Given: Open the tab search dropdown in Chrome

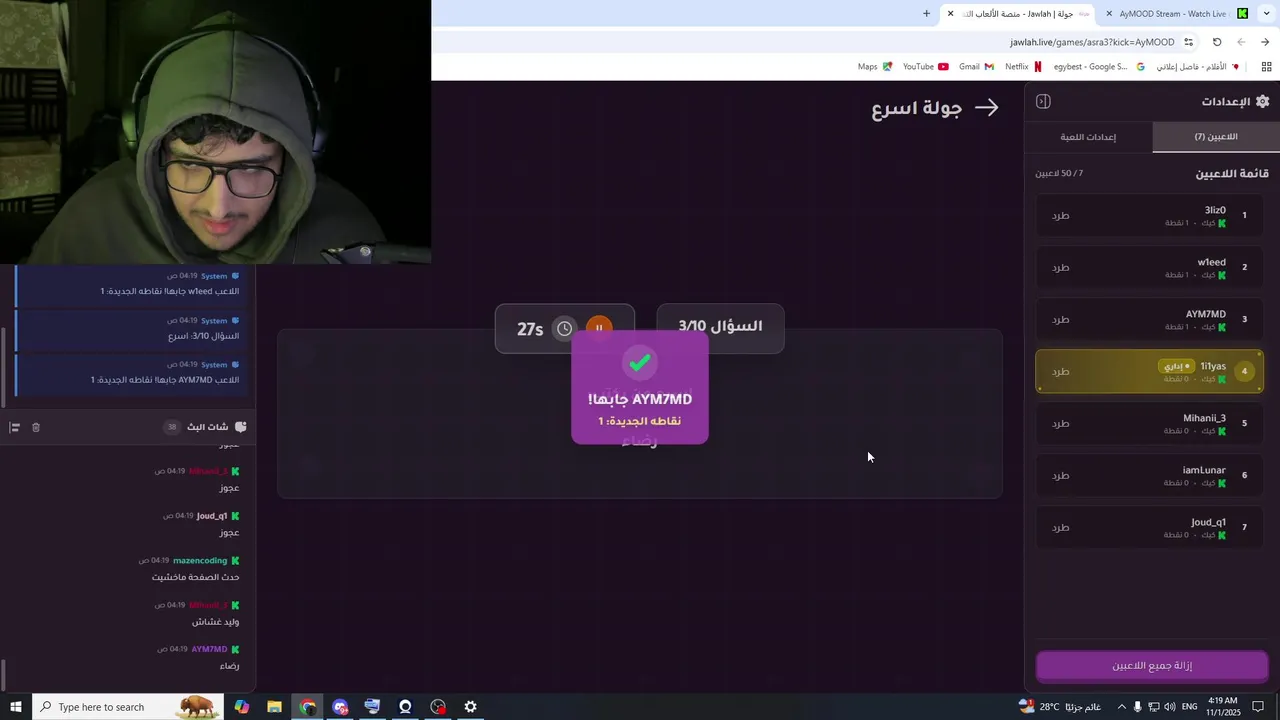Looking at the screenshot, I should [1266, 14].
